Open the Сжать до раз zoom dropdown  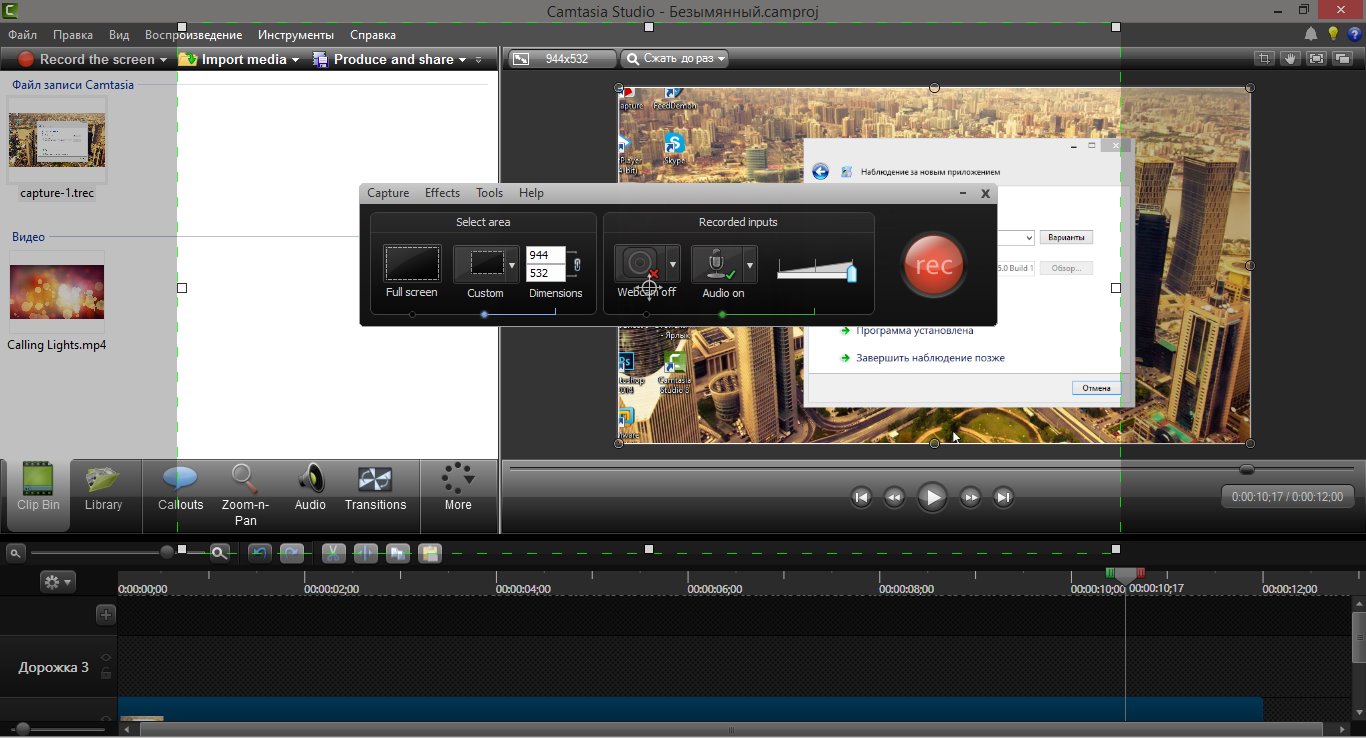point(674,59)
